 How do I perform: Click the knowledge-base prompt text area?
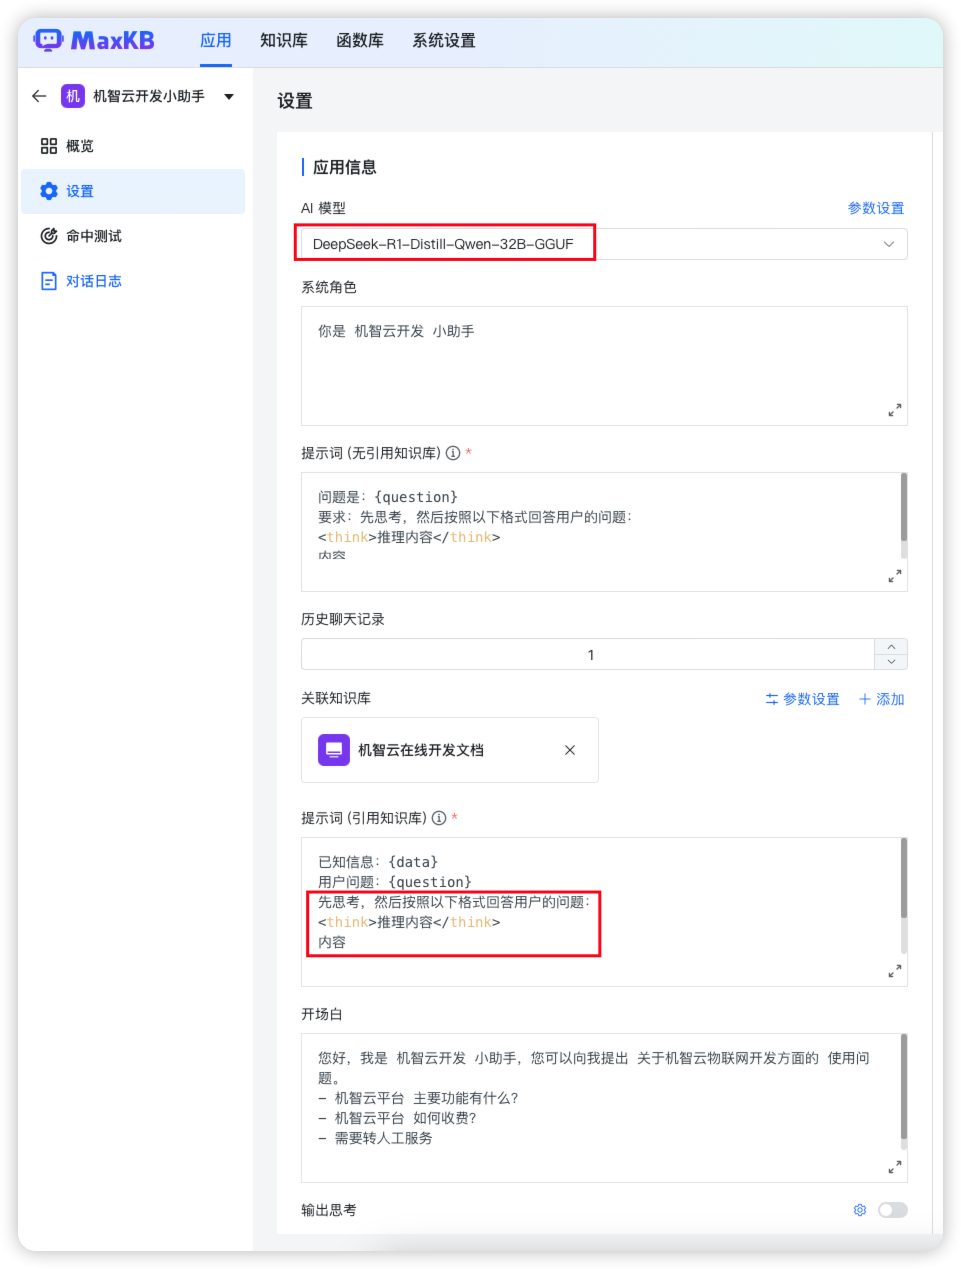point(604,912)
